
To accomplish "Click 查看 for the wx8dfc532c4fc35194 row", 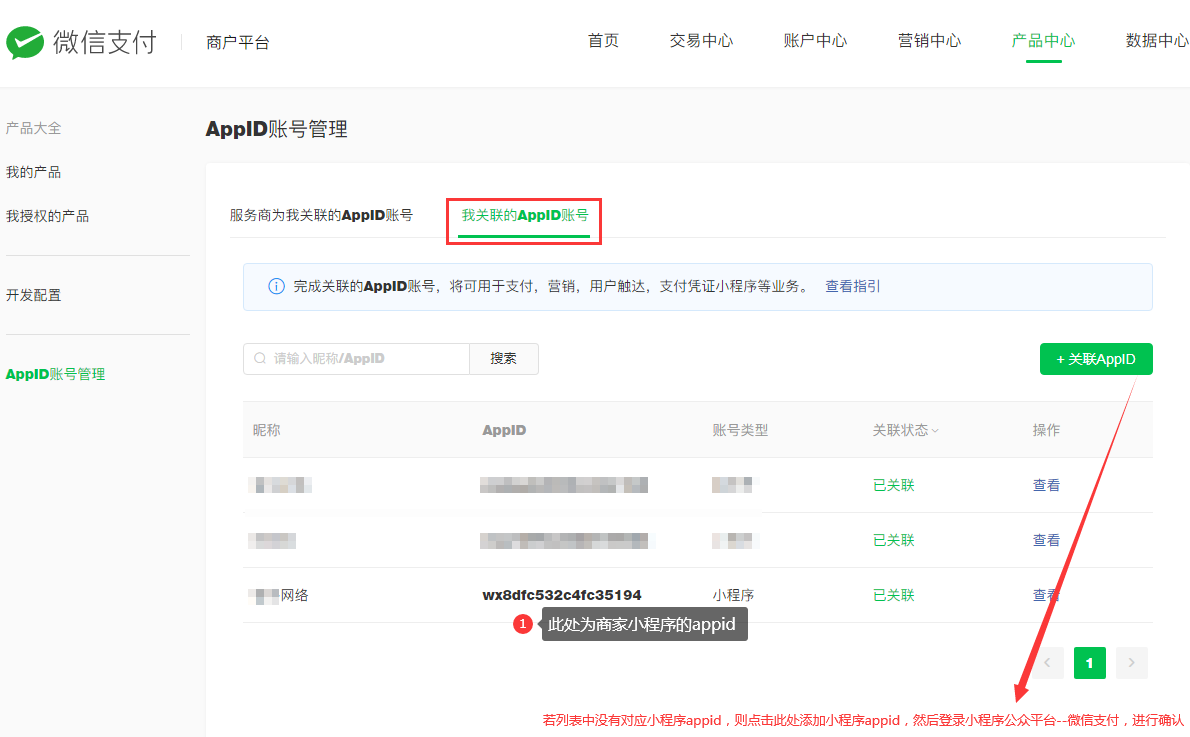I will pyautogui.click(x=1046, y=595).
